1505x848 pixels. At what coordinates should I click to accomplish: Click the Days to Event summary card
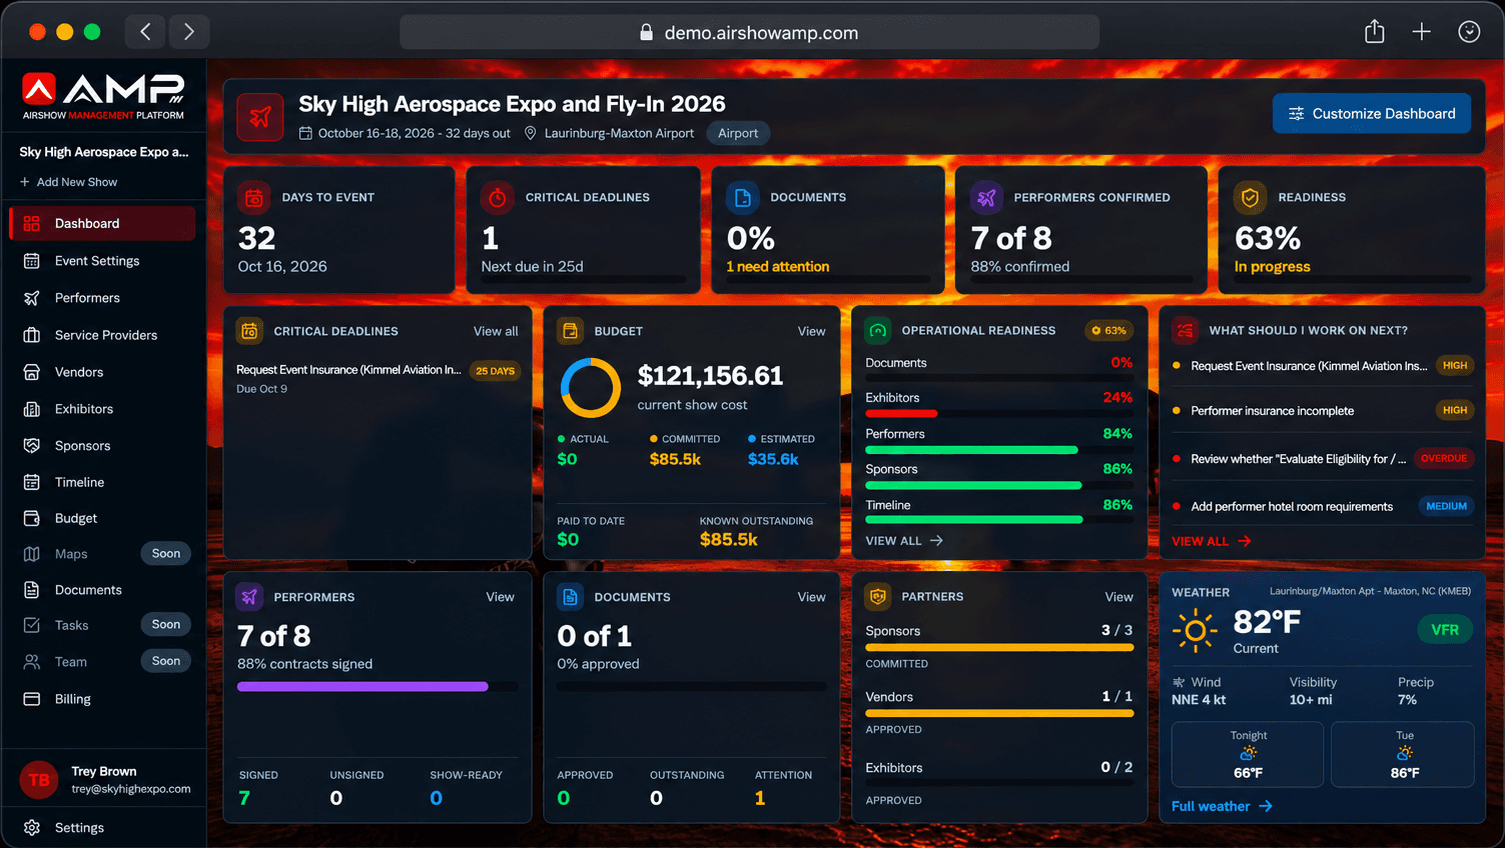point(339,229)
